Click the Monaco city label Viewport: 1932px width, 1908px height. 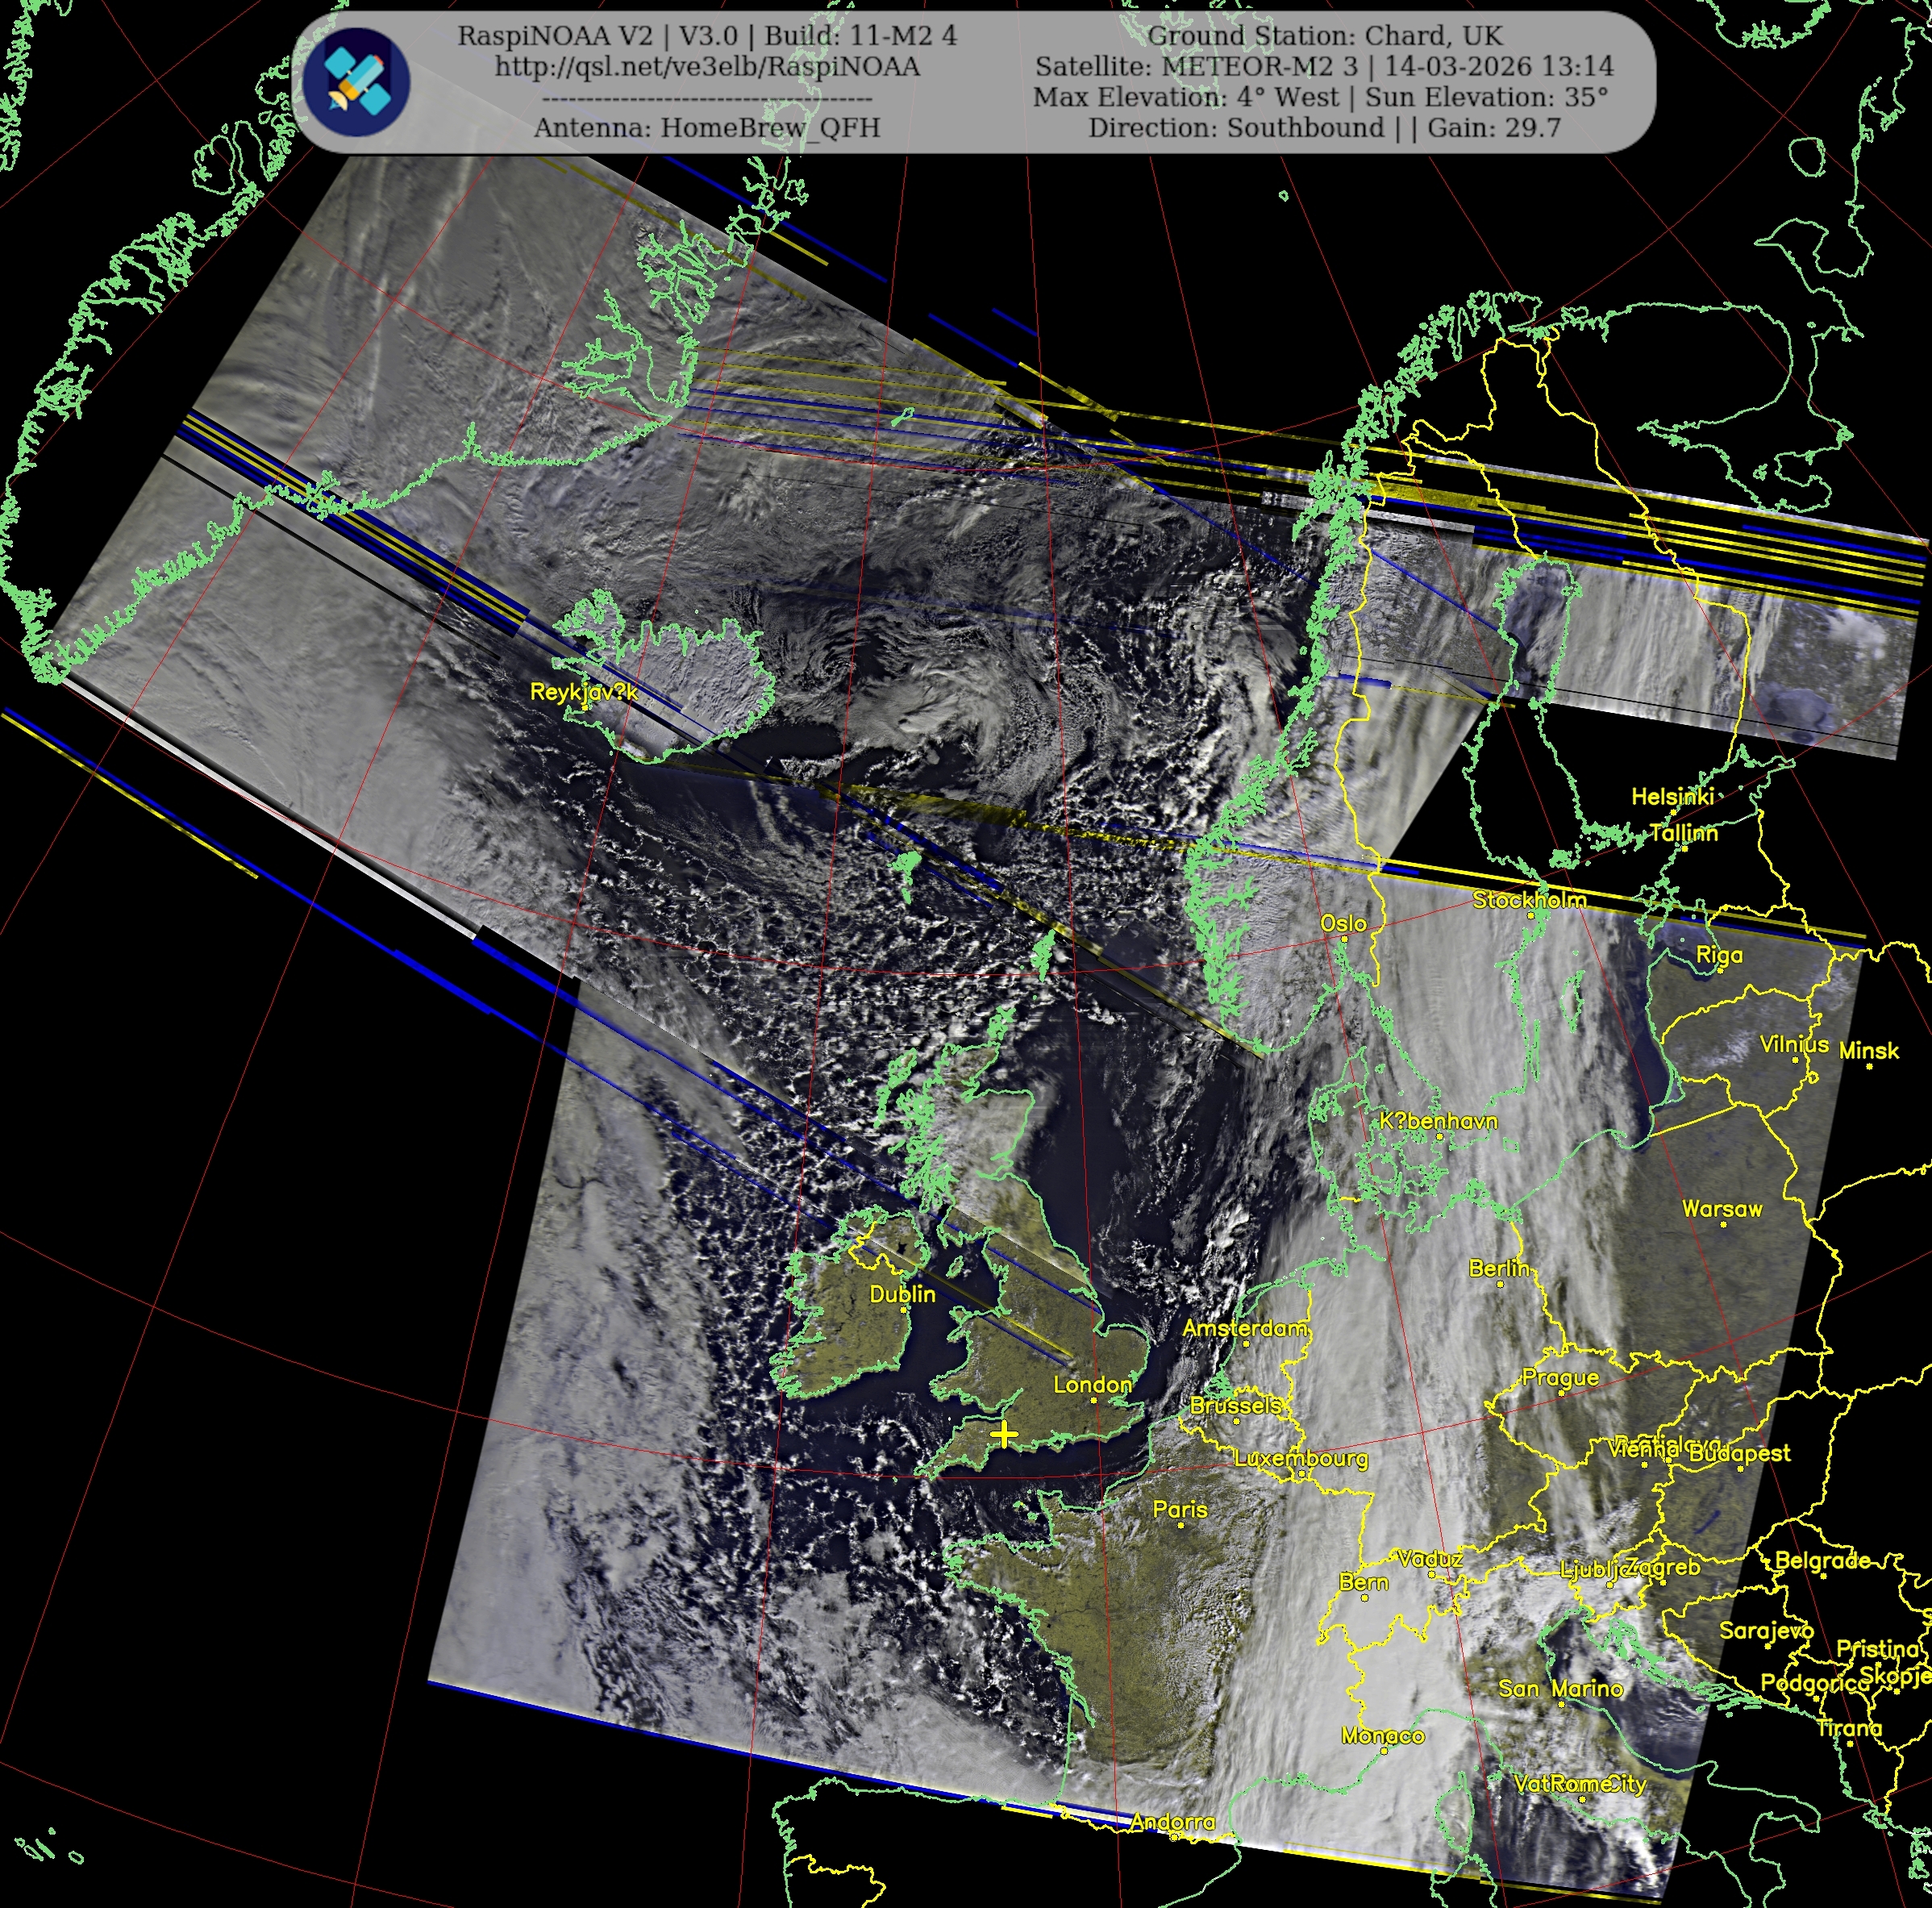click(1382, 1736)
